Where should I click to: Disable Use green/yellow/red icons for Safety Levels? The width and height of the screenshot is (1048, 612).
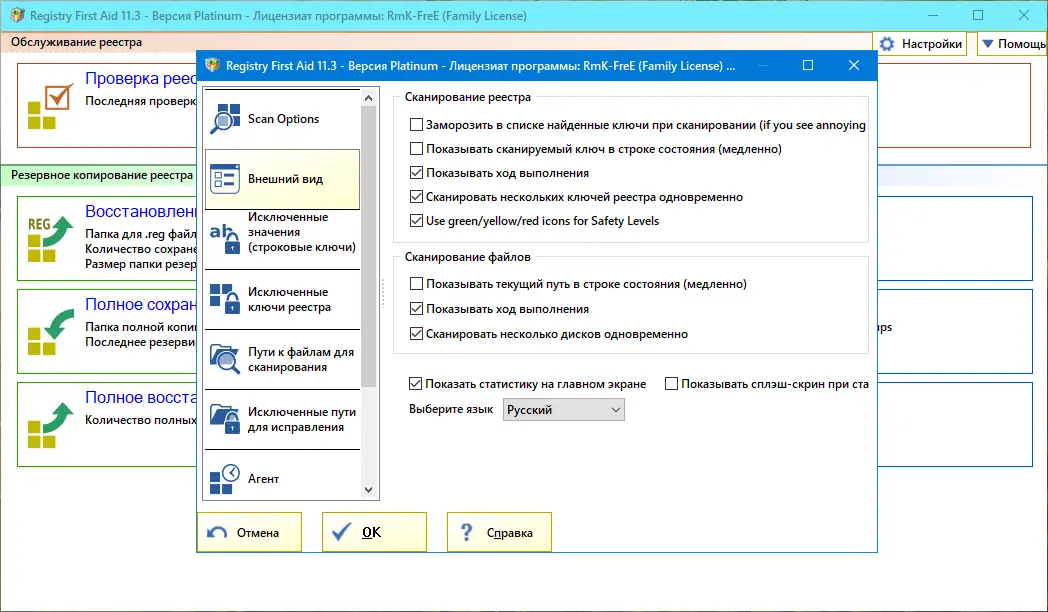(x=416, y=220)
